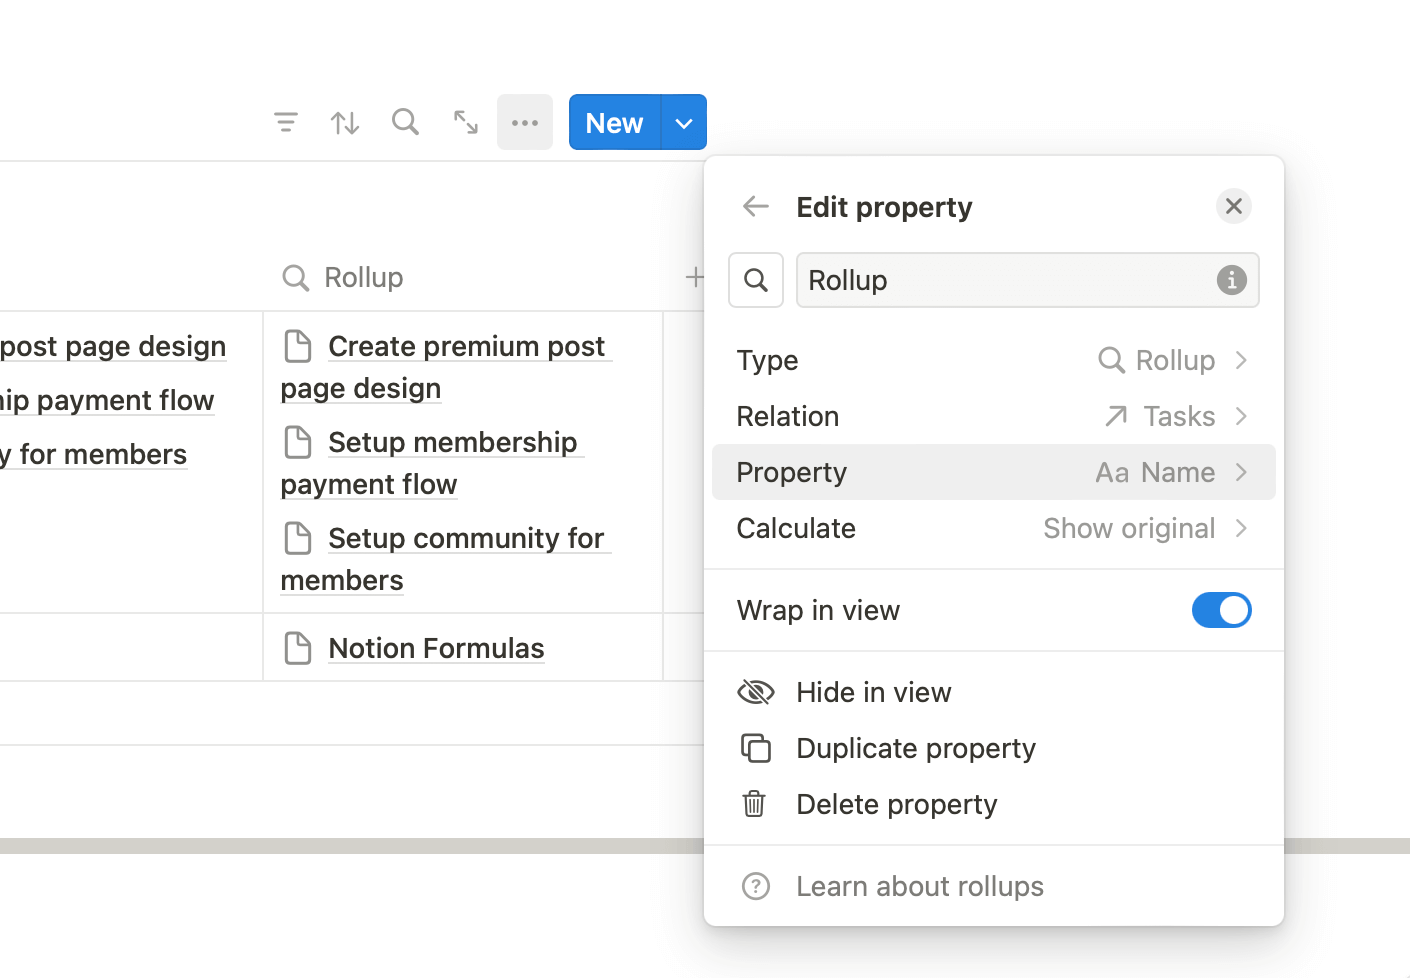The image size is (1410, 978).
Task: Click the page icon next to Notion Formulas
Action: pyautogui.click(x=298, y=648)
